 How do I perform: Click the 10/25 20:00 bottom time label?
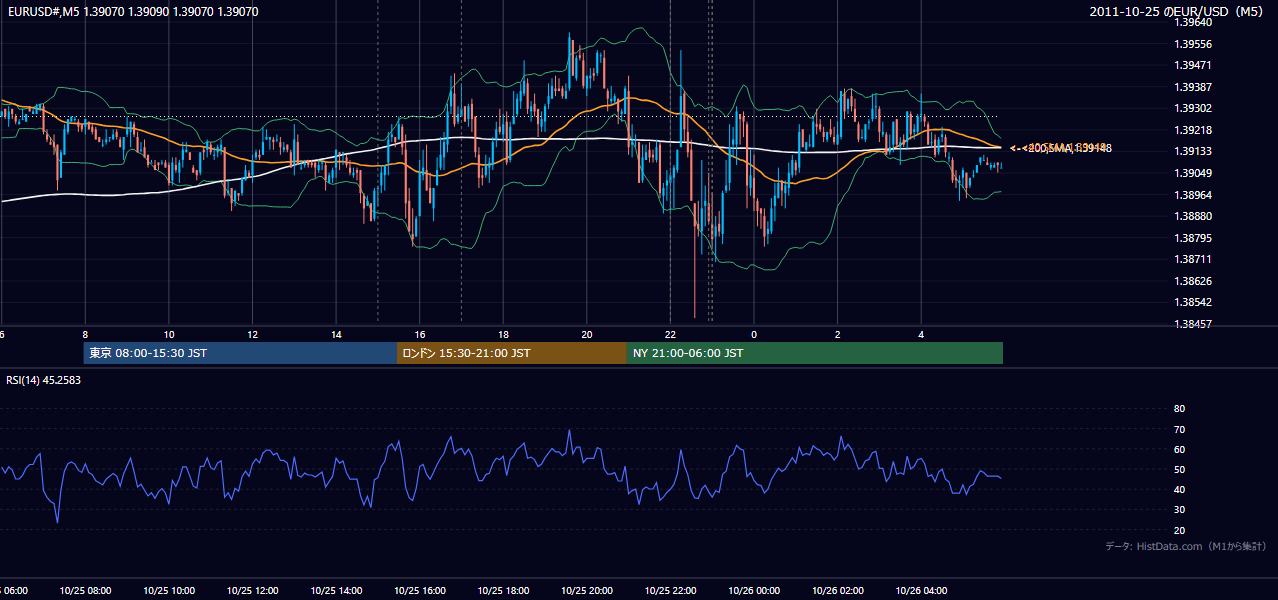587,591
